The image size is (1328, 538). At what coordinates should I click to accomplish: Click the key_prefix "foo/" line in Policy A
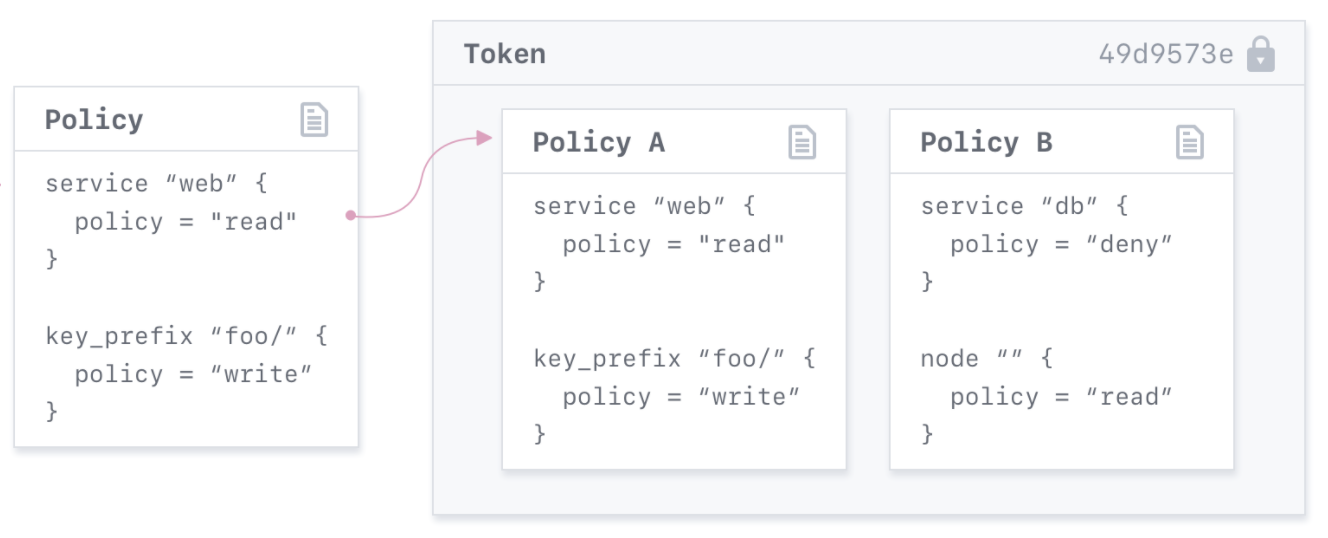tap(674, 358)
